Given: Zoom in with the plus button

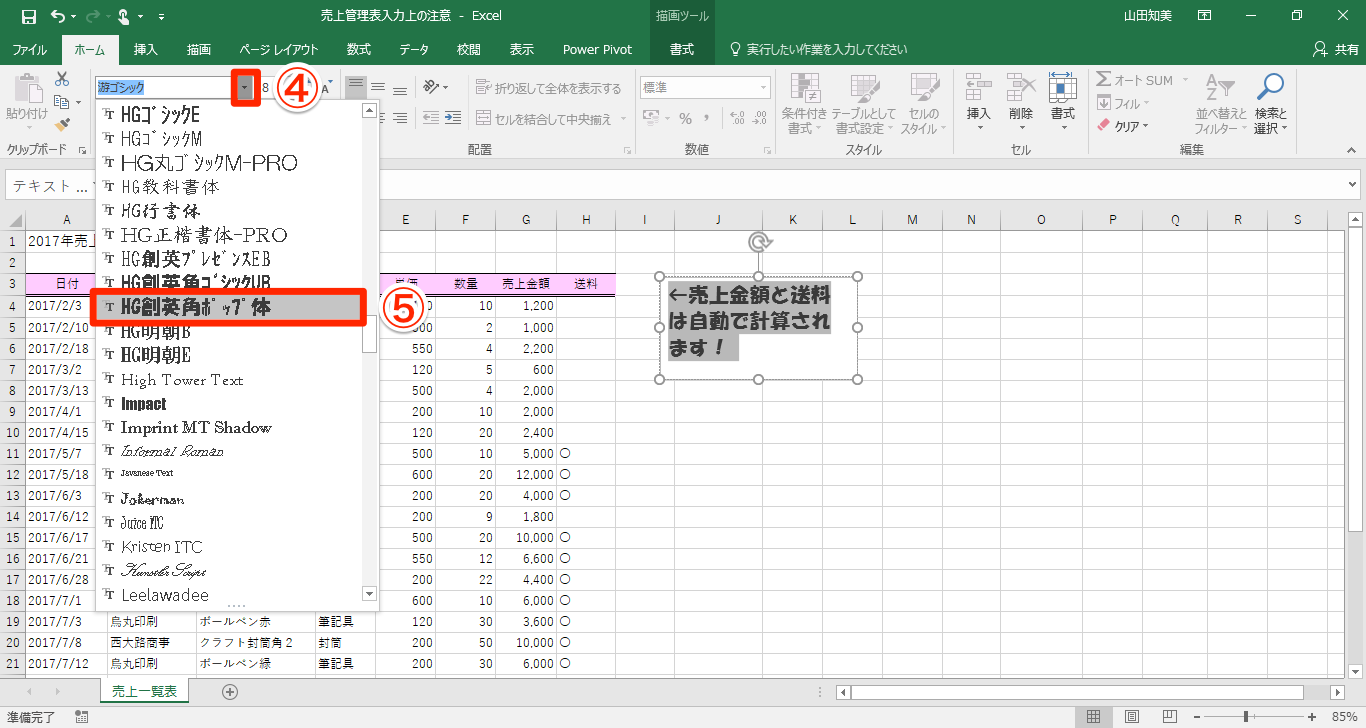Looking at the screenshot, I should 1311,717.
